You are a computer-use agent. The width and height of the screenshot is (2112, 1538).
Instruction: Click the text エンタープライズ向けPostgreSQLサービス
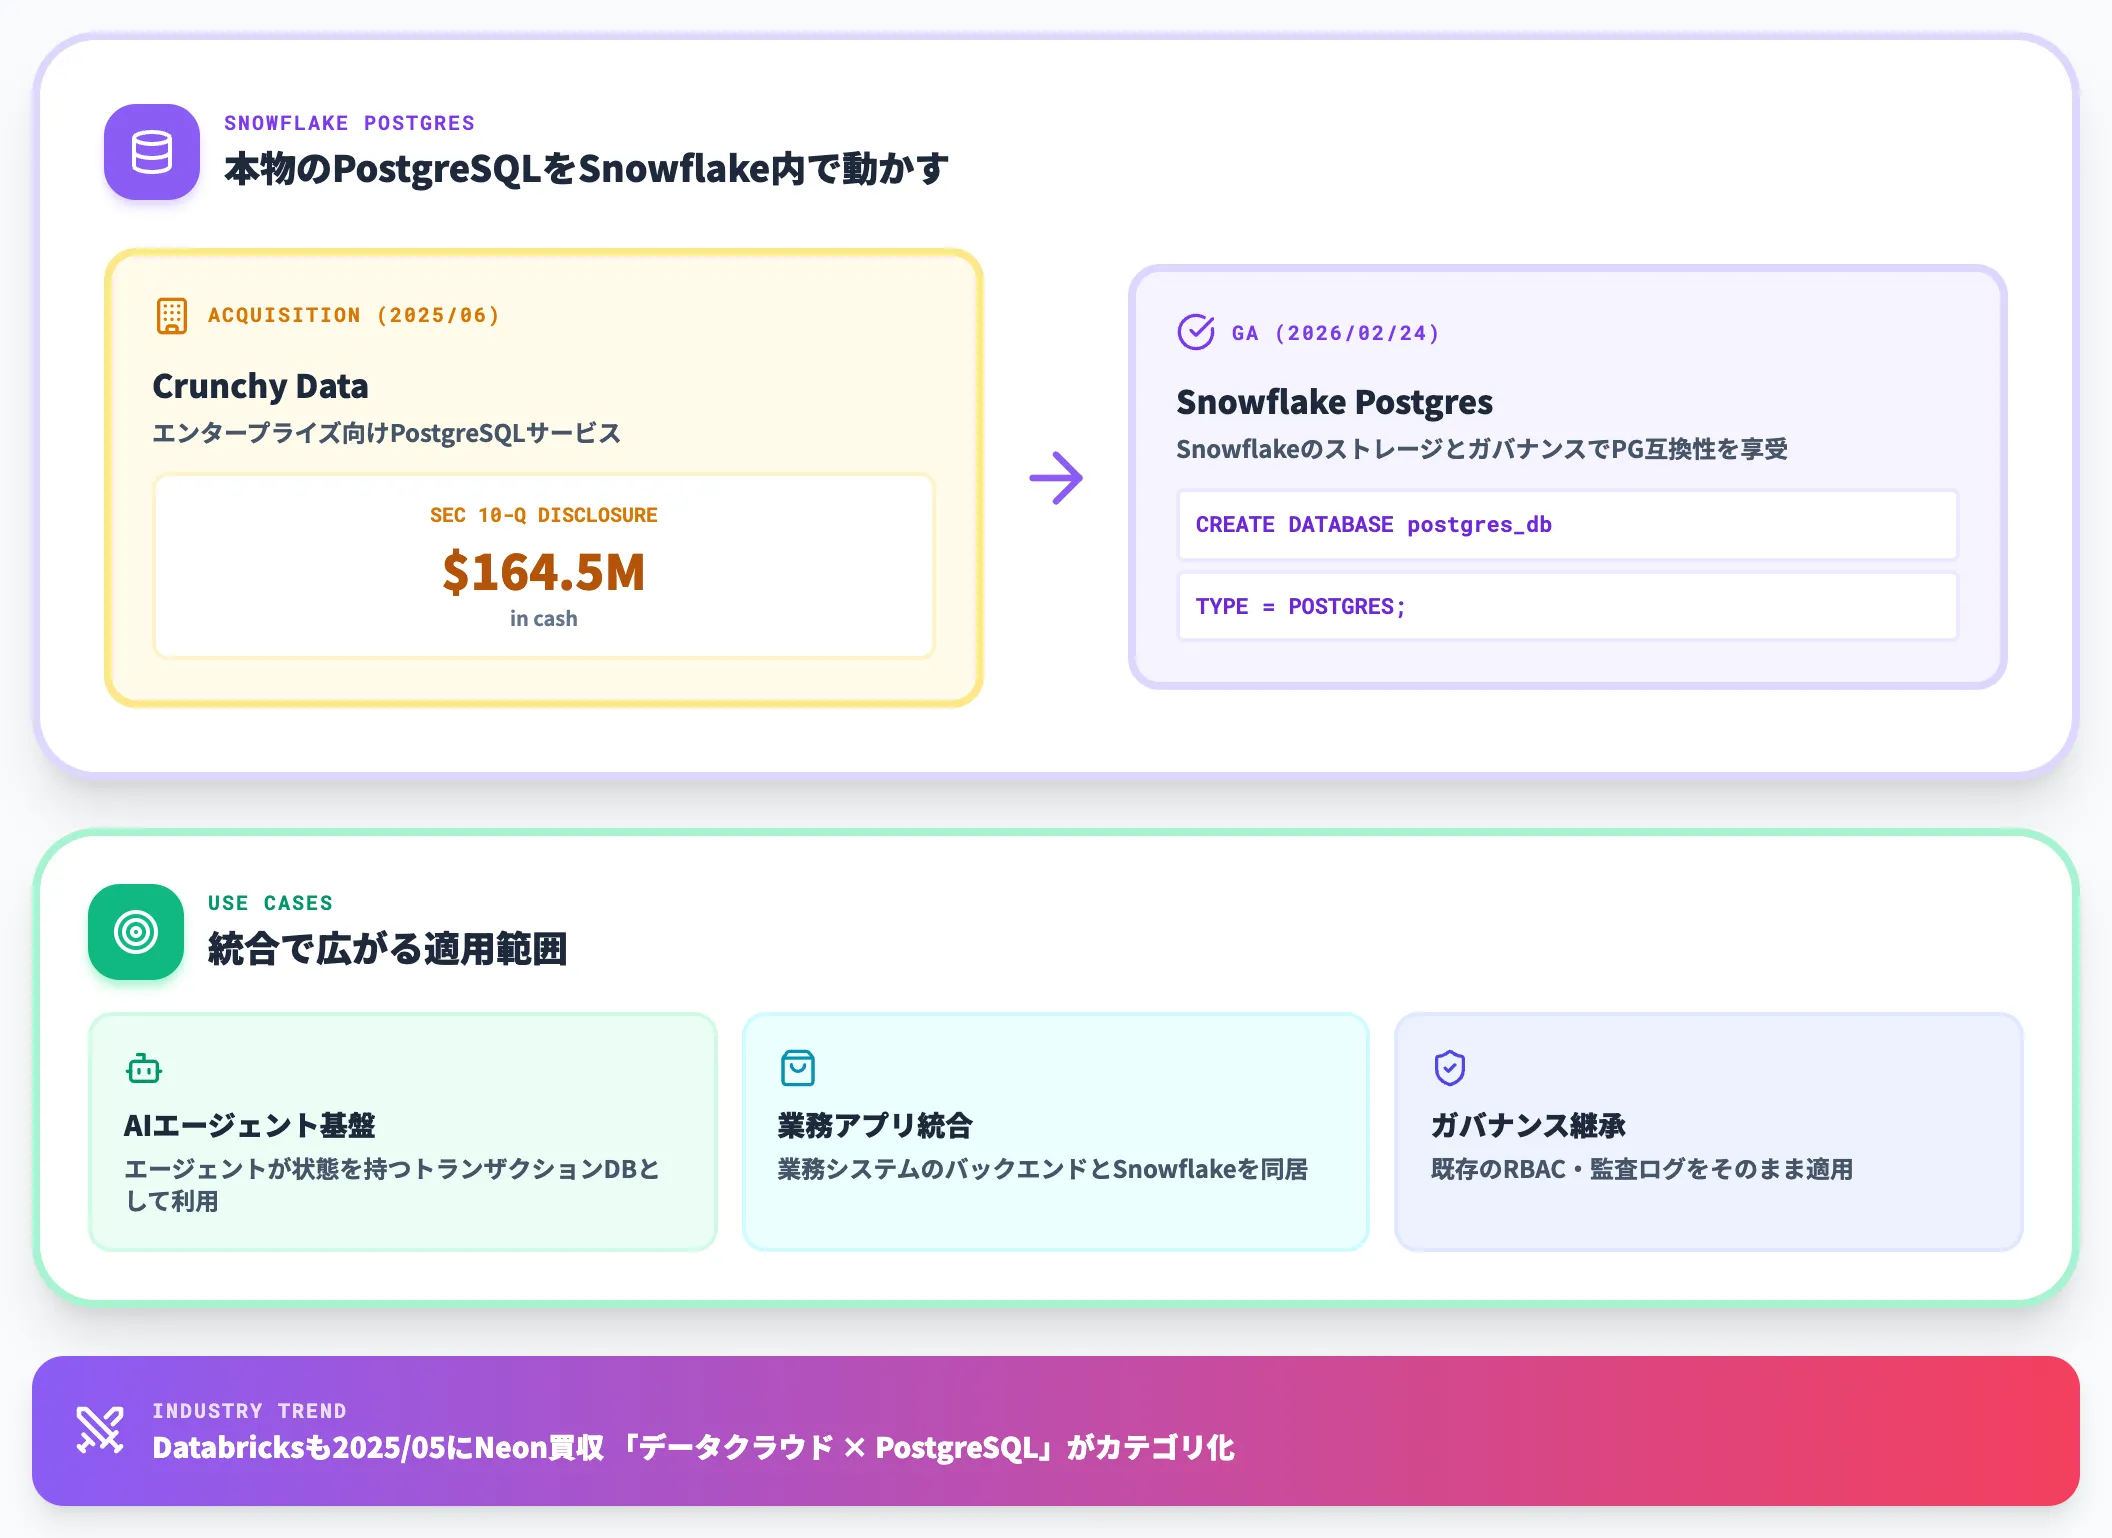coord(387,433)
